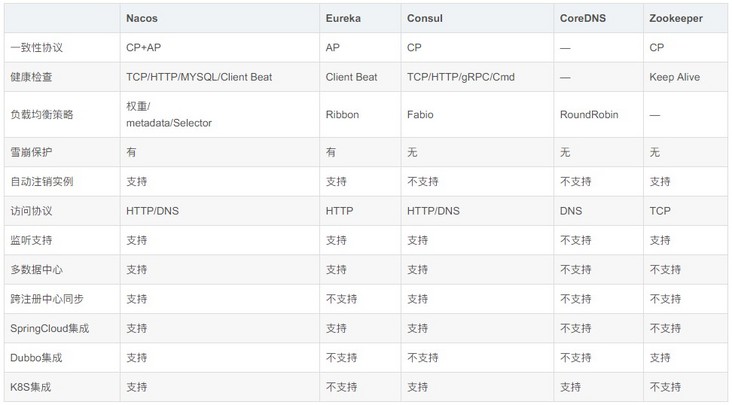Click the CP+AP cell under Nacos

pos(143,47)
